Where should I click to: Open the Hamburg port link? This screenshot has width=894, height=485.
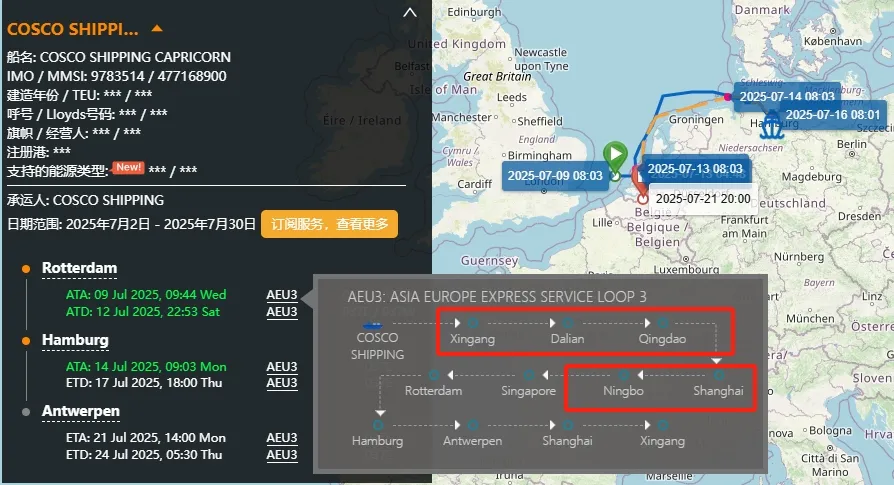coord(75,341)
